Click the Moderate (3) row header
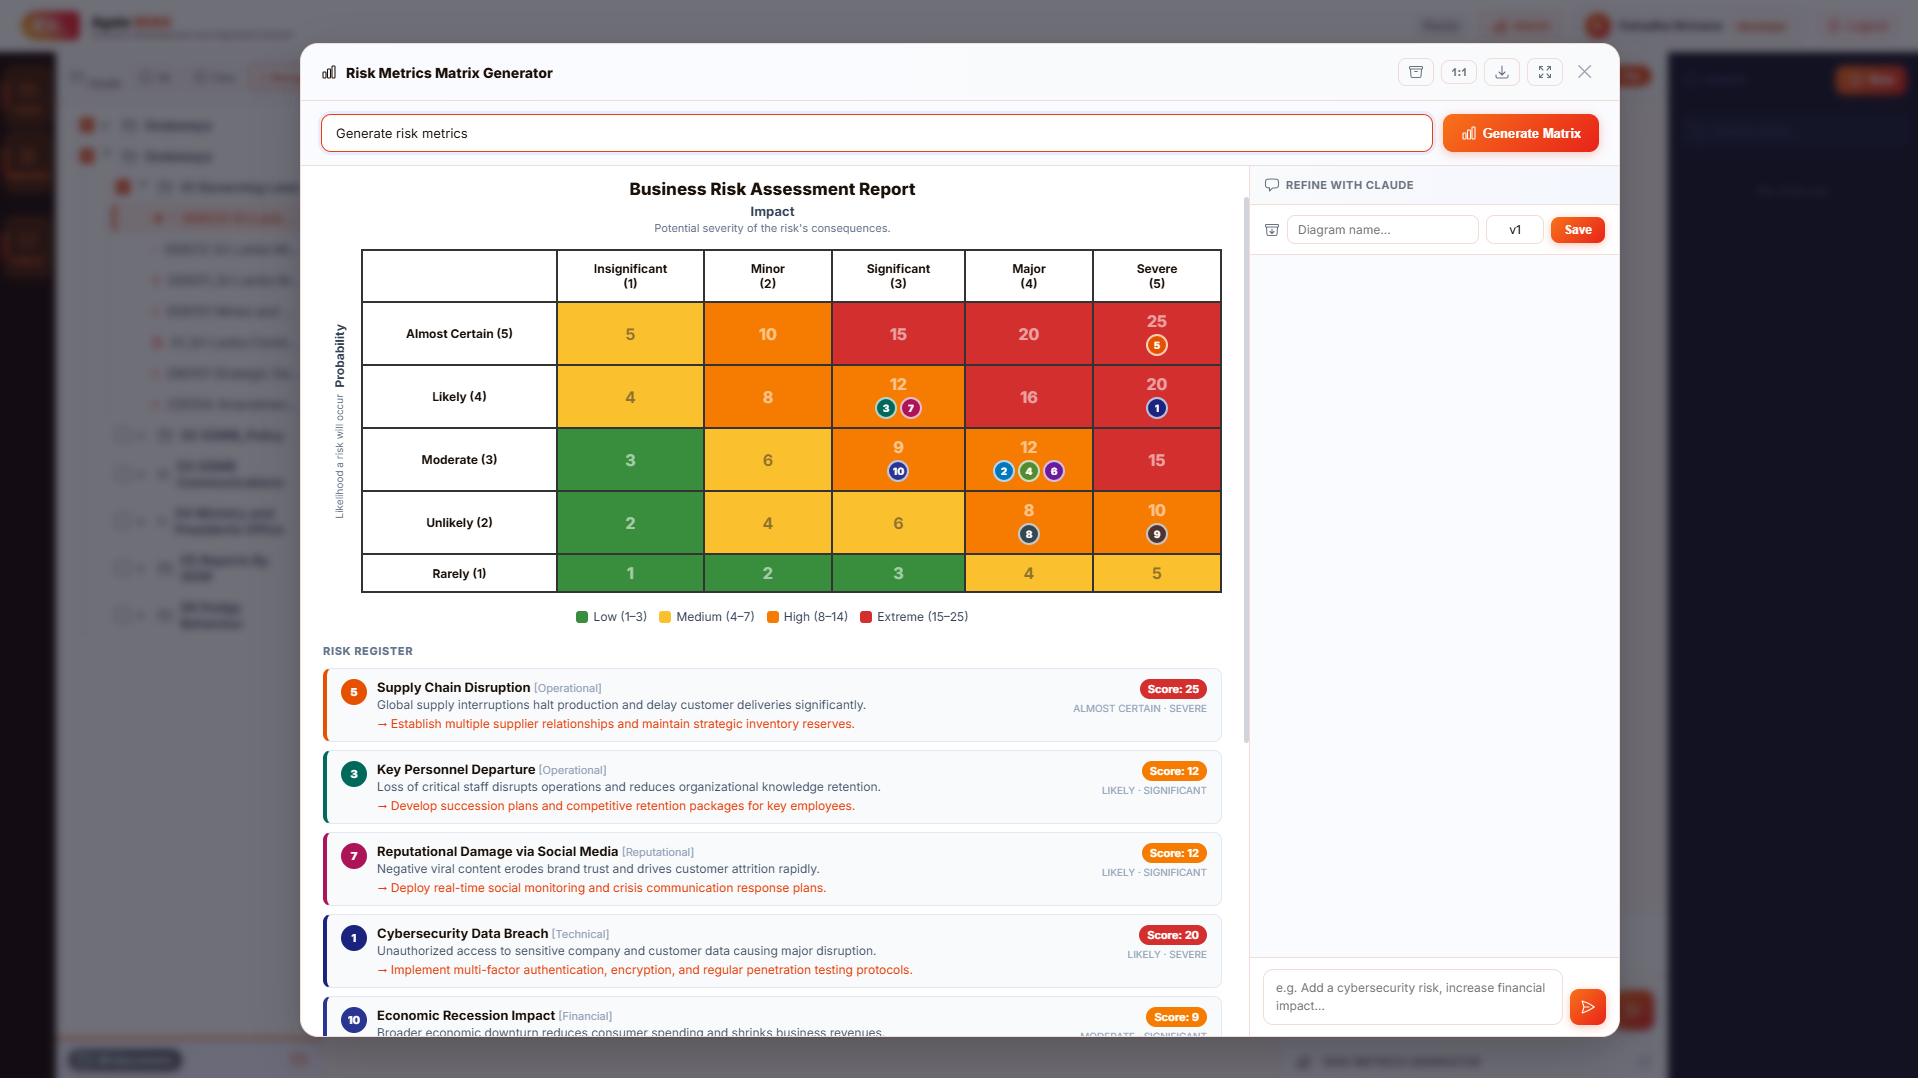This screenshot has width=1918, height=1078. click(459, 460)
